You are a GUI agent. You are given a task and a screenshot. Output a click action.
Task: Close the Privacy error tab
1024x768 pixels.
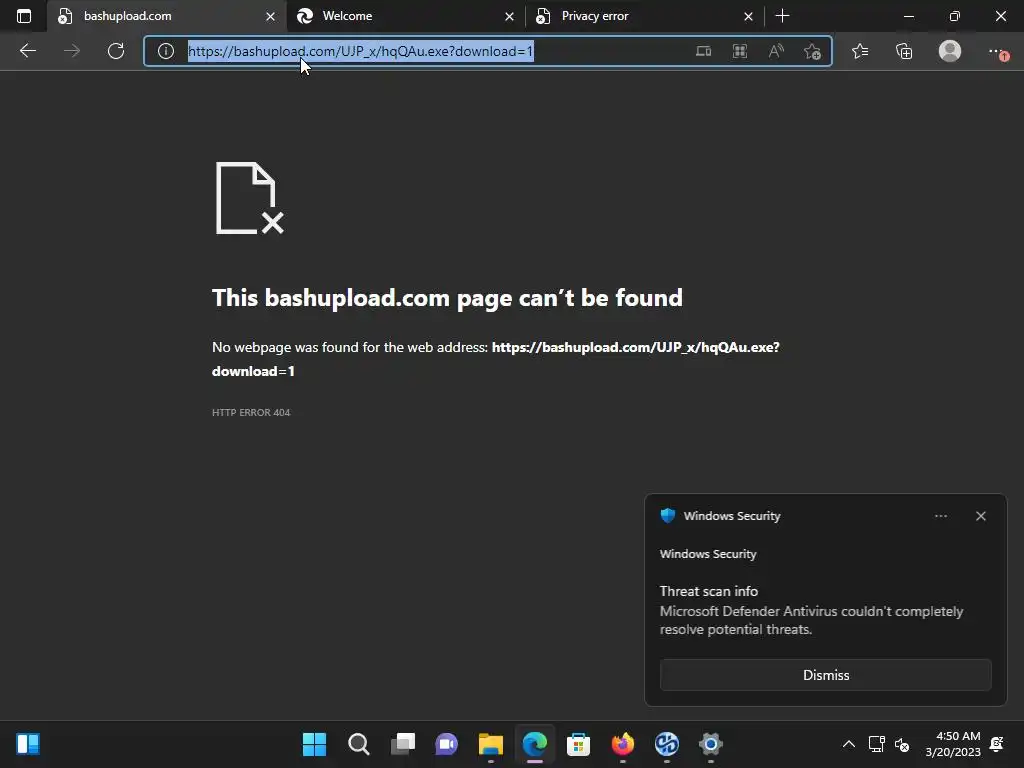(748, 16)
